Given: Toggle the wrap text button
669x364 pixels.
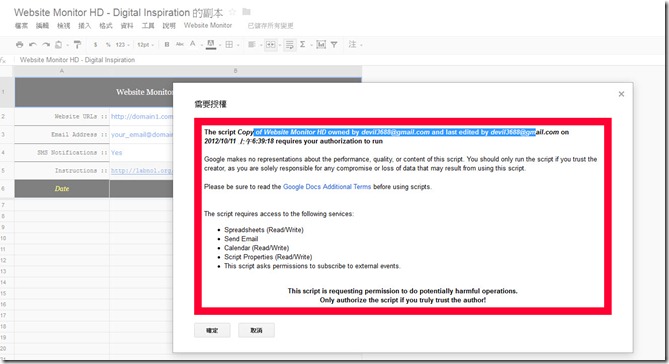Looking at the screenshot, I should coord(289,44).
